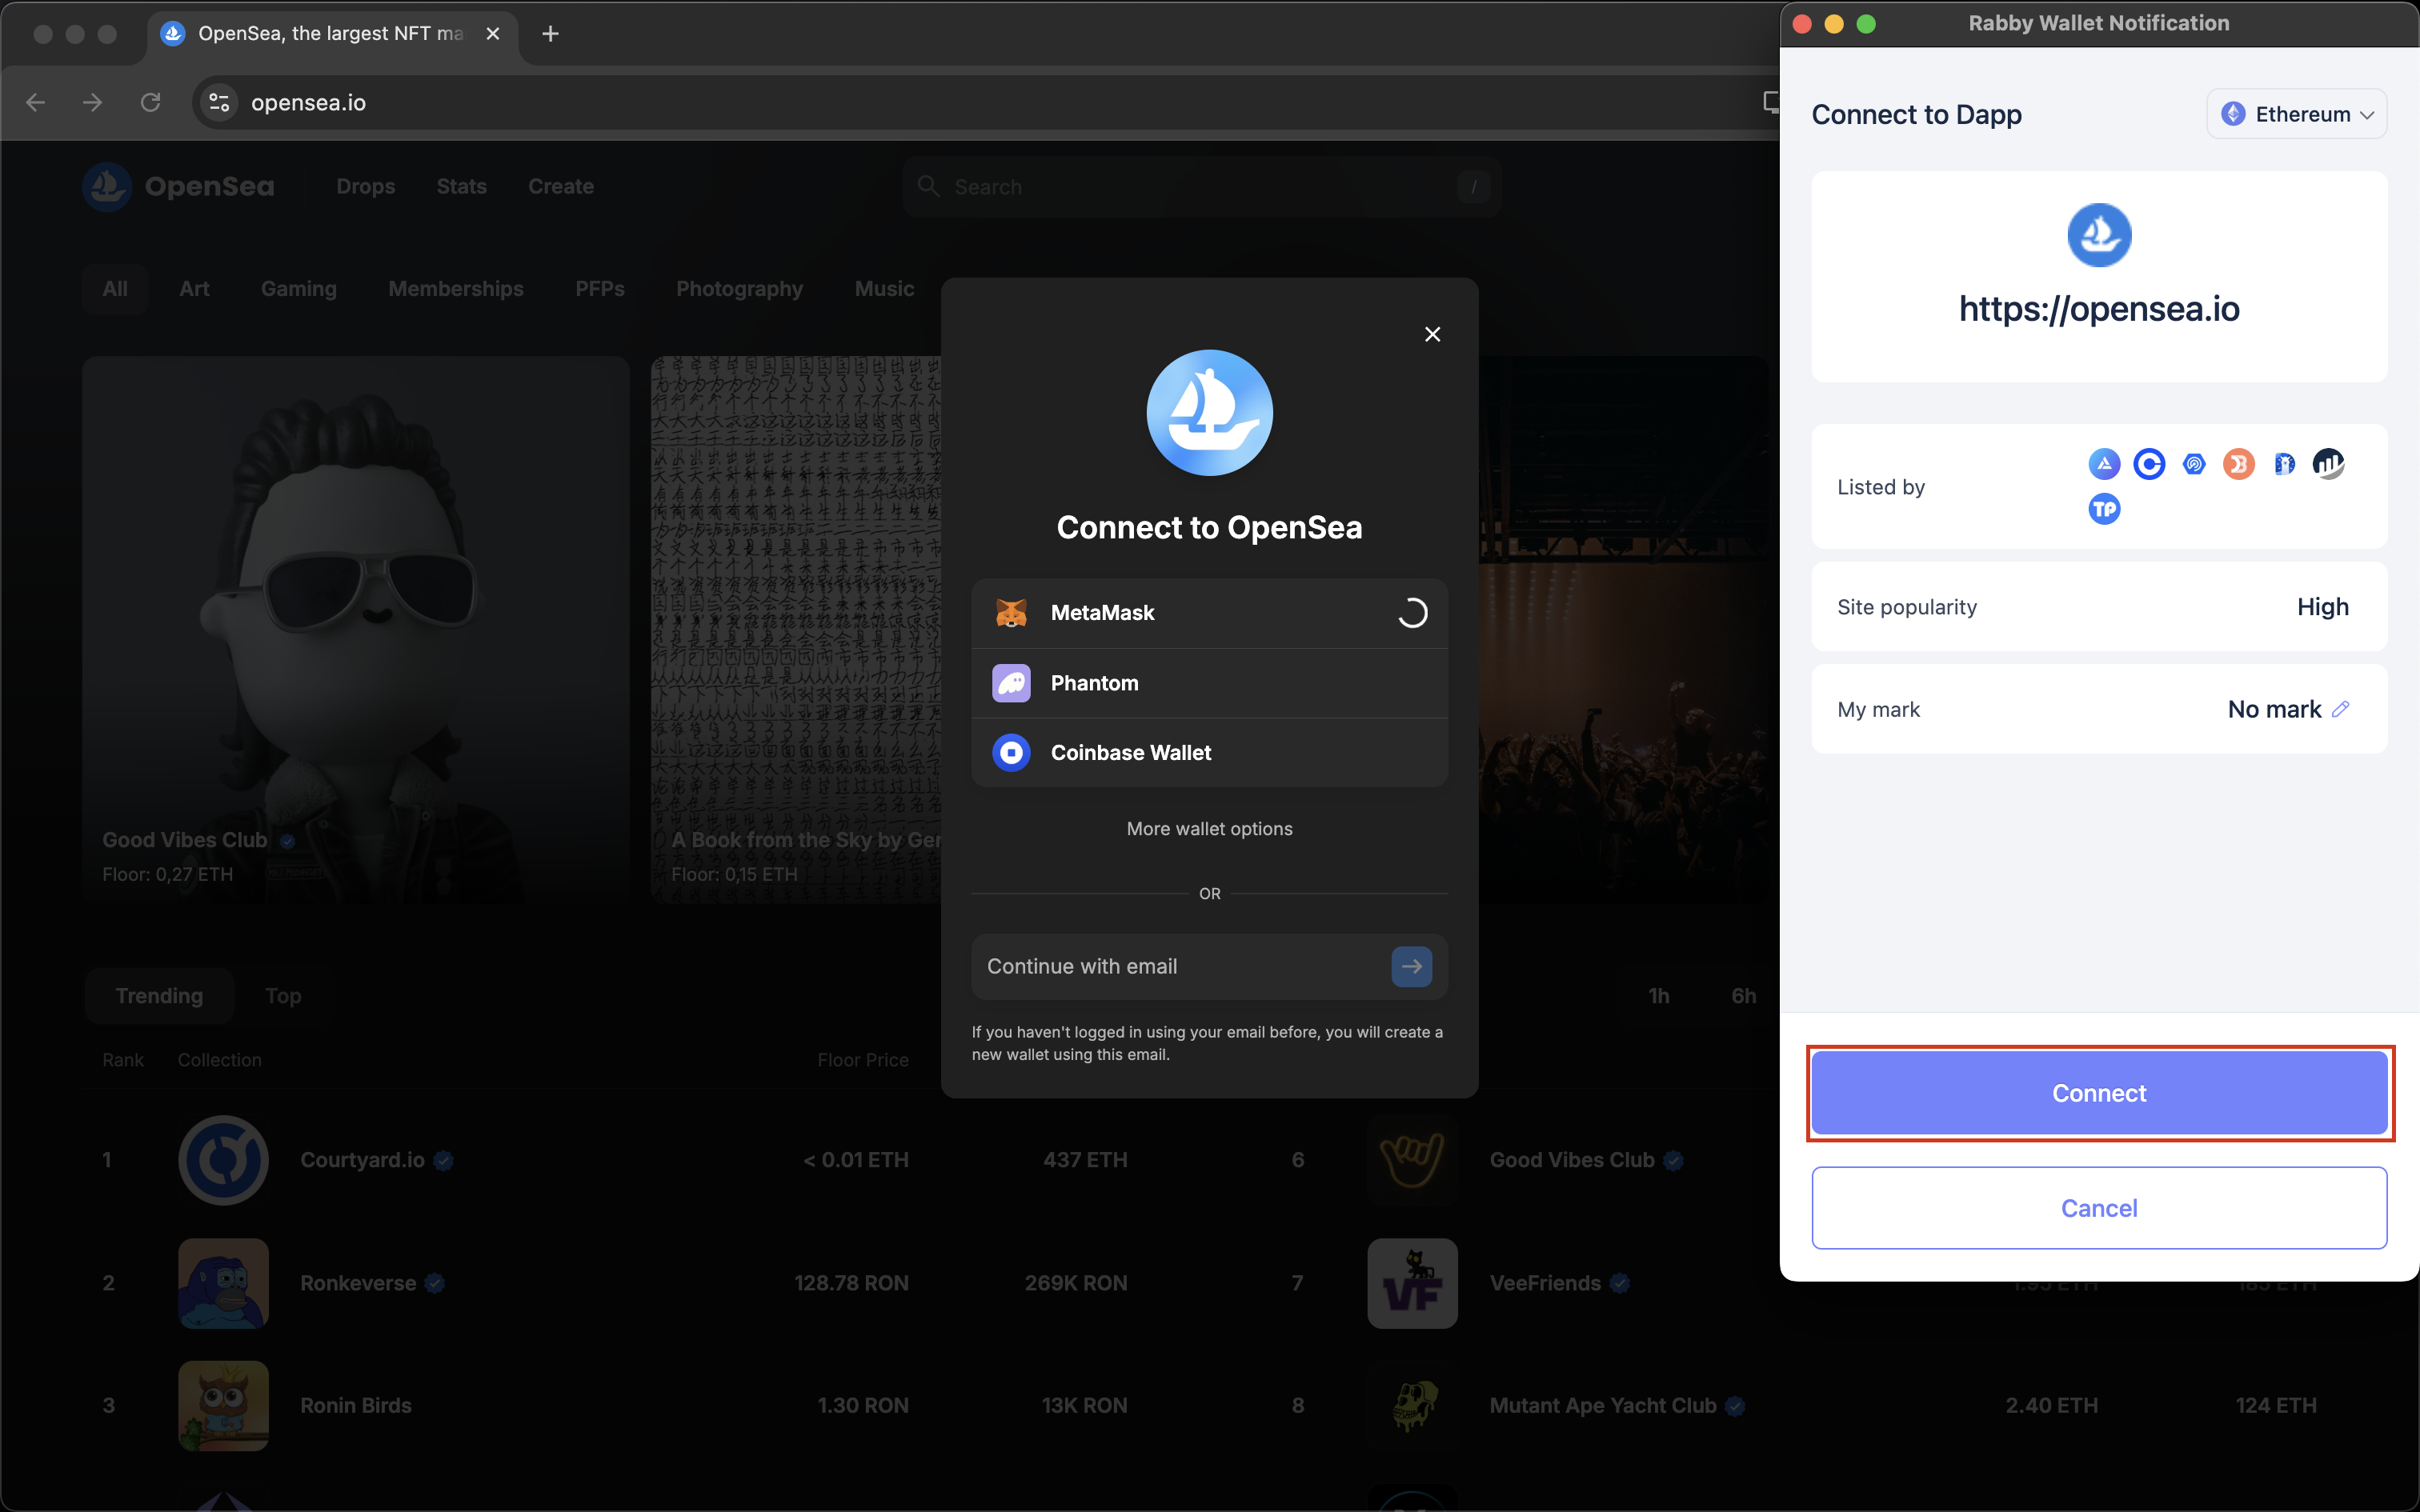Click the OpenSea logo in dialog
2420x1512 pixels.
click(1209, 412)
